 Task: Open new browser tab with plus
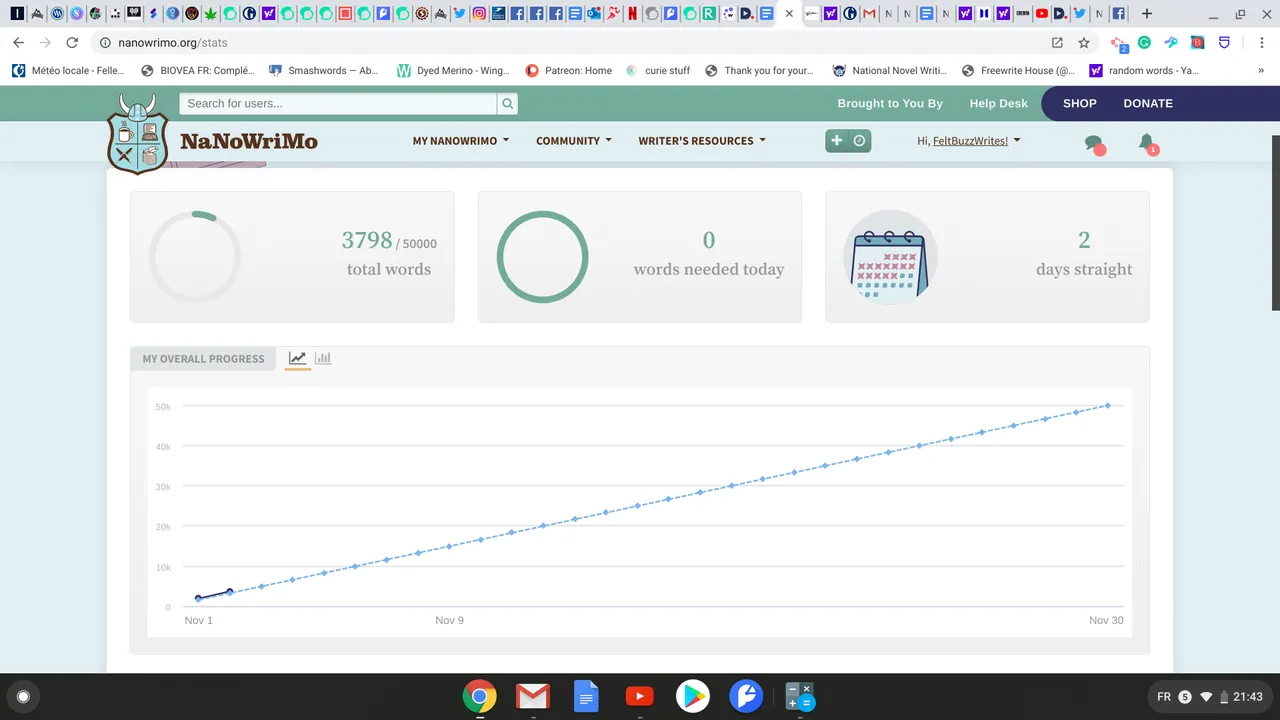pyautogui.click(x=1147, y=14)
